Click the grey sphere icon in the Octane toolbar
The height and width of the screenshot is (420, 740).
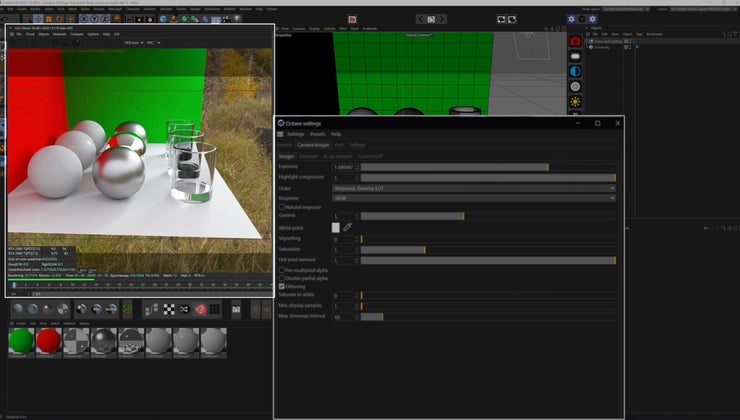[575, 86]
